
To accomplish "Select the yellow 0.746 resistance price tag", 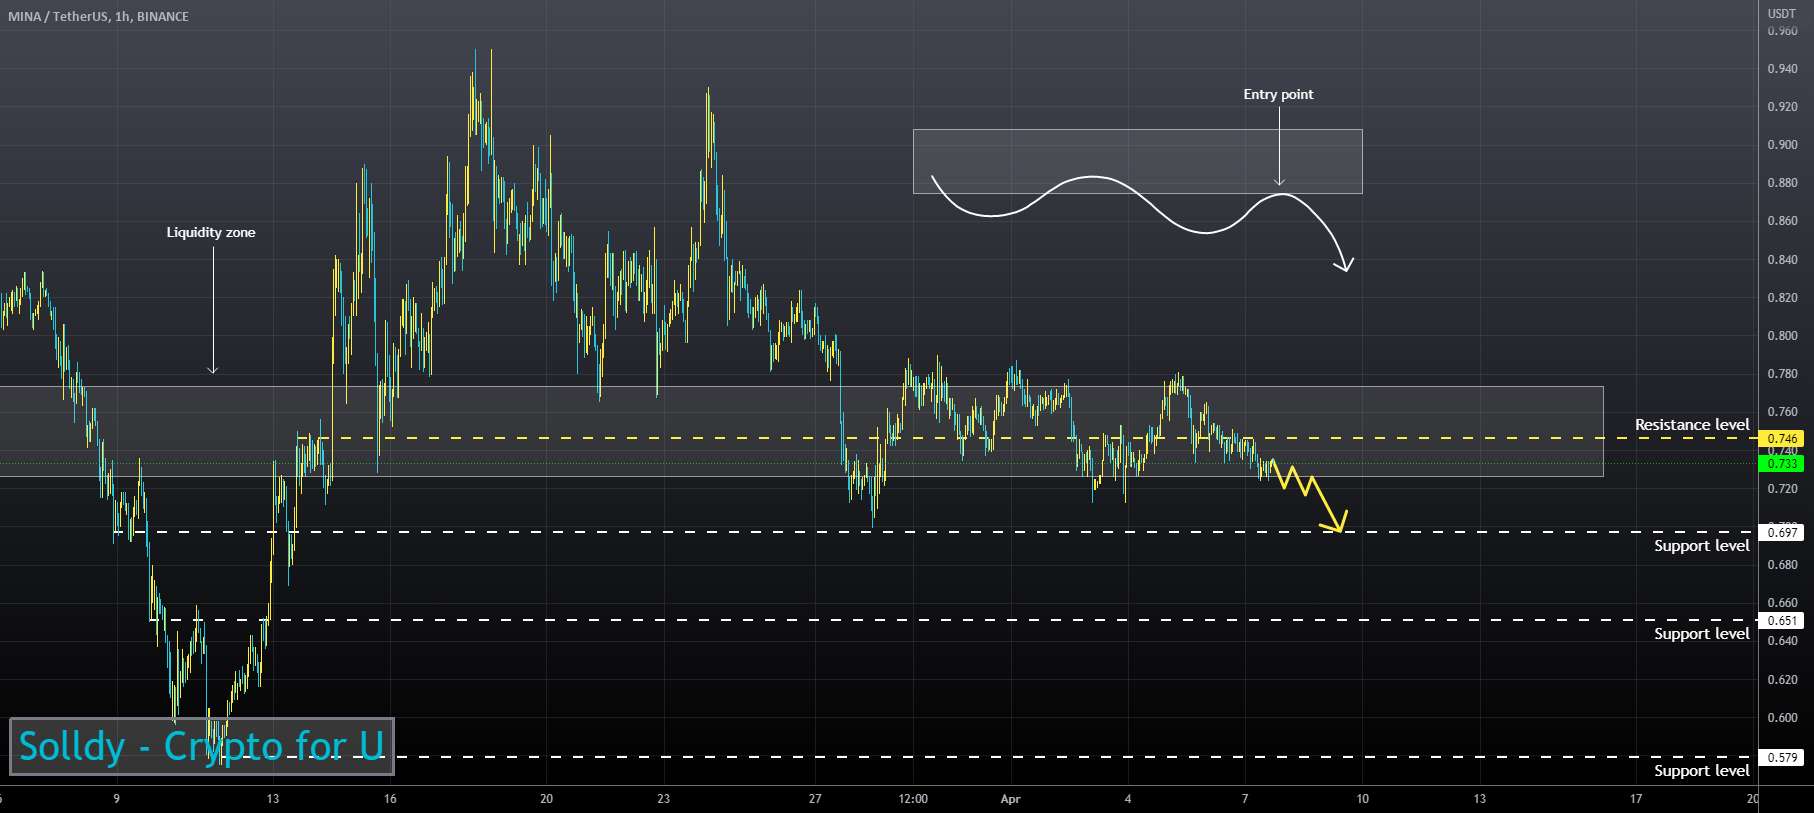I will click(x=1781, y=439).
